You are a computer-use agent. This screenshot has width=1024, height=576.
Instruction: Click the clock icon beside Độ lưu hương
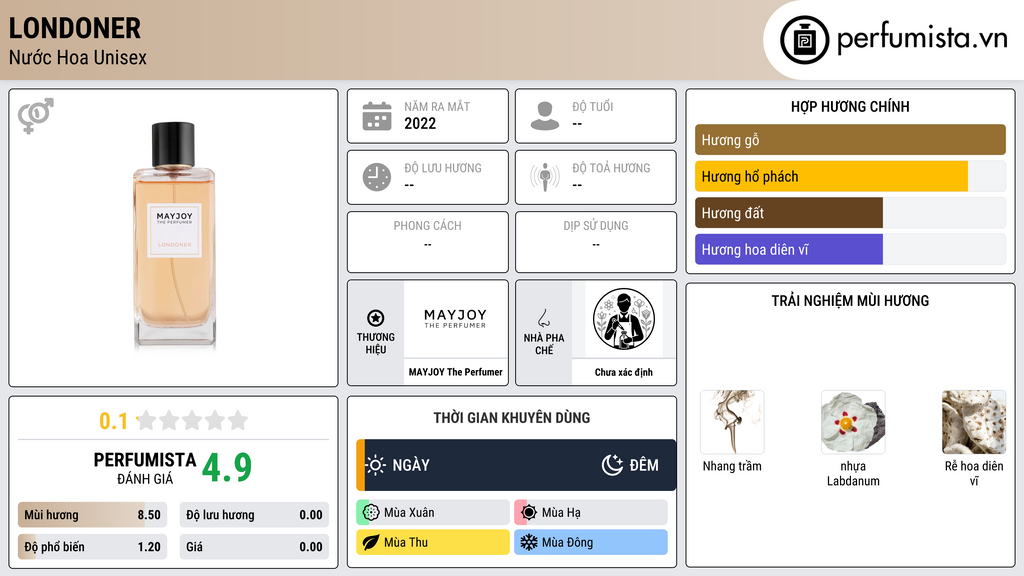pyautogui.click(x=377, y=177)
